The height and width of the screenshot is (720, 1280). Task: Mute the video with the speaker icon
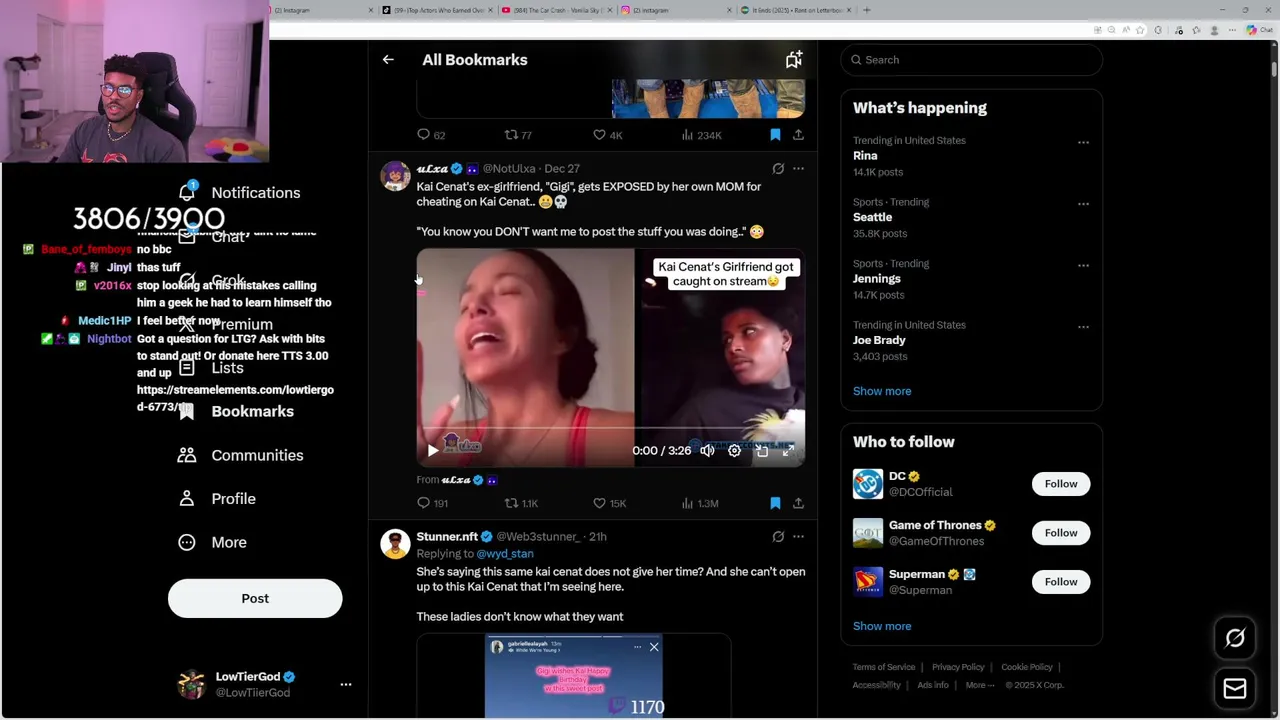click(x=707, y=451)
